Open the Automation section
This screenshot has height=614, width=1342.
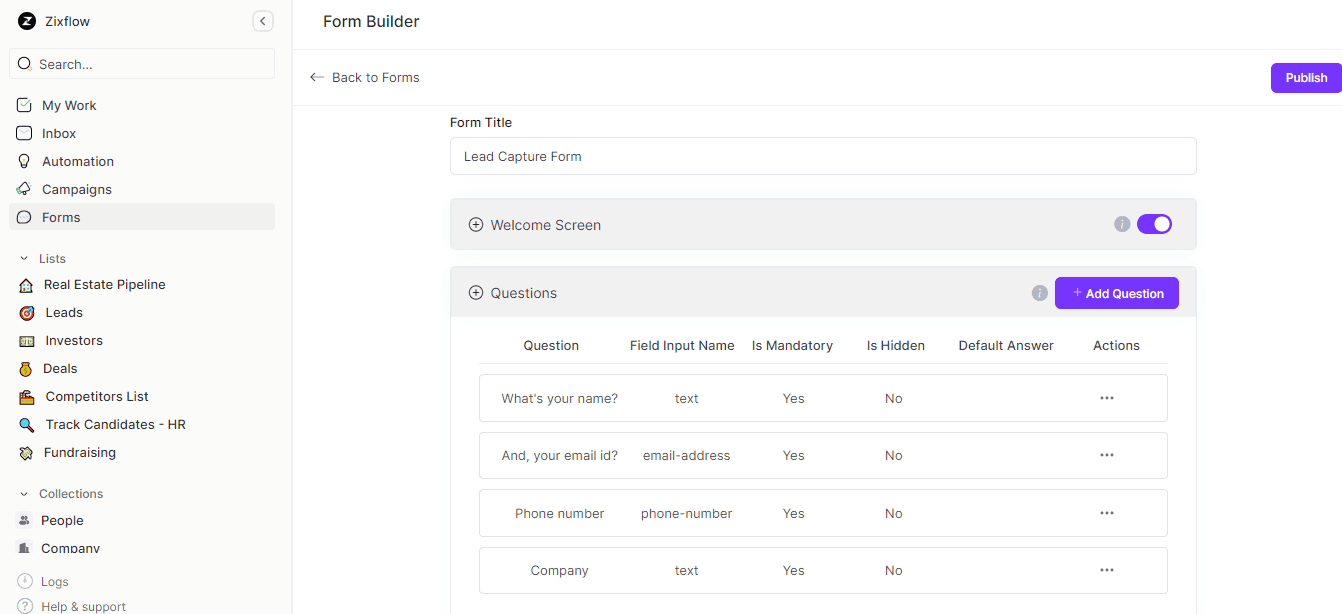point(76,161)
